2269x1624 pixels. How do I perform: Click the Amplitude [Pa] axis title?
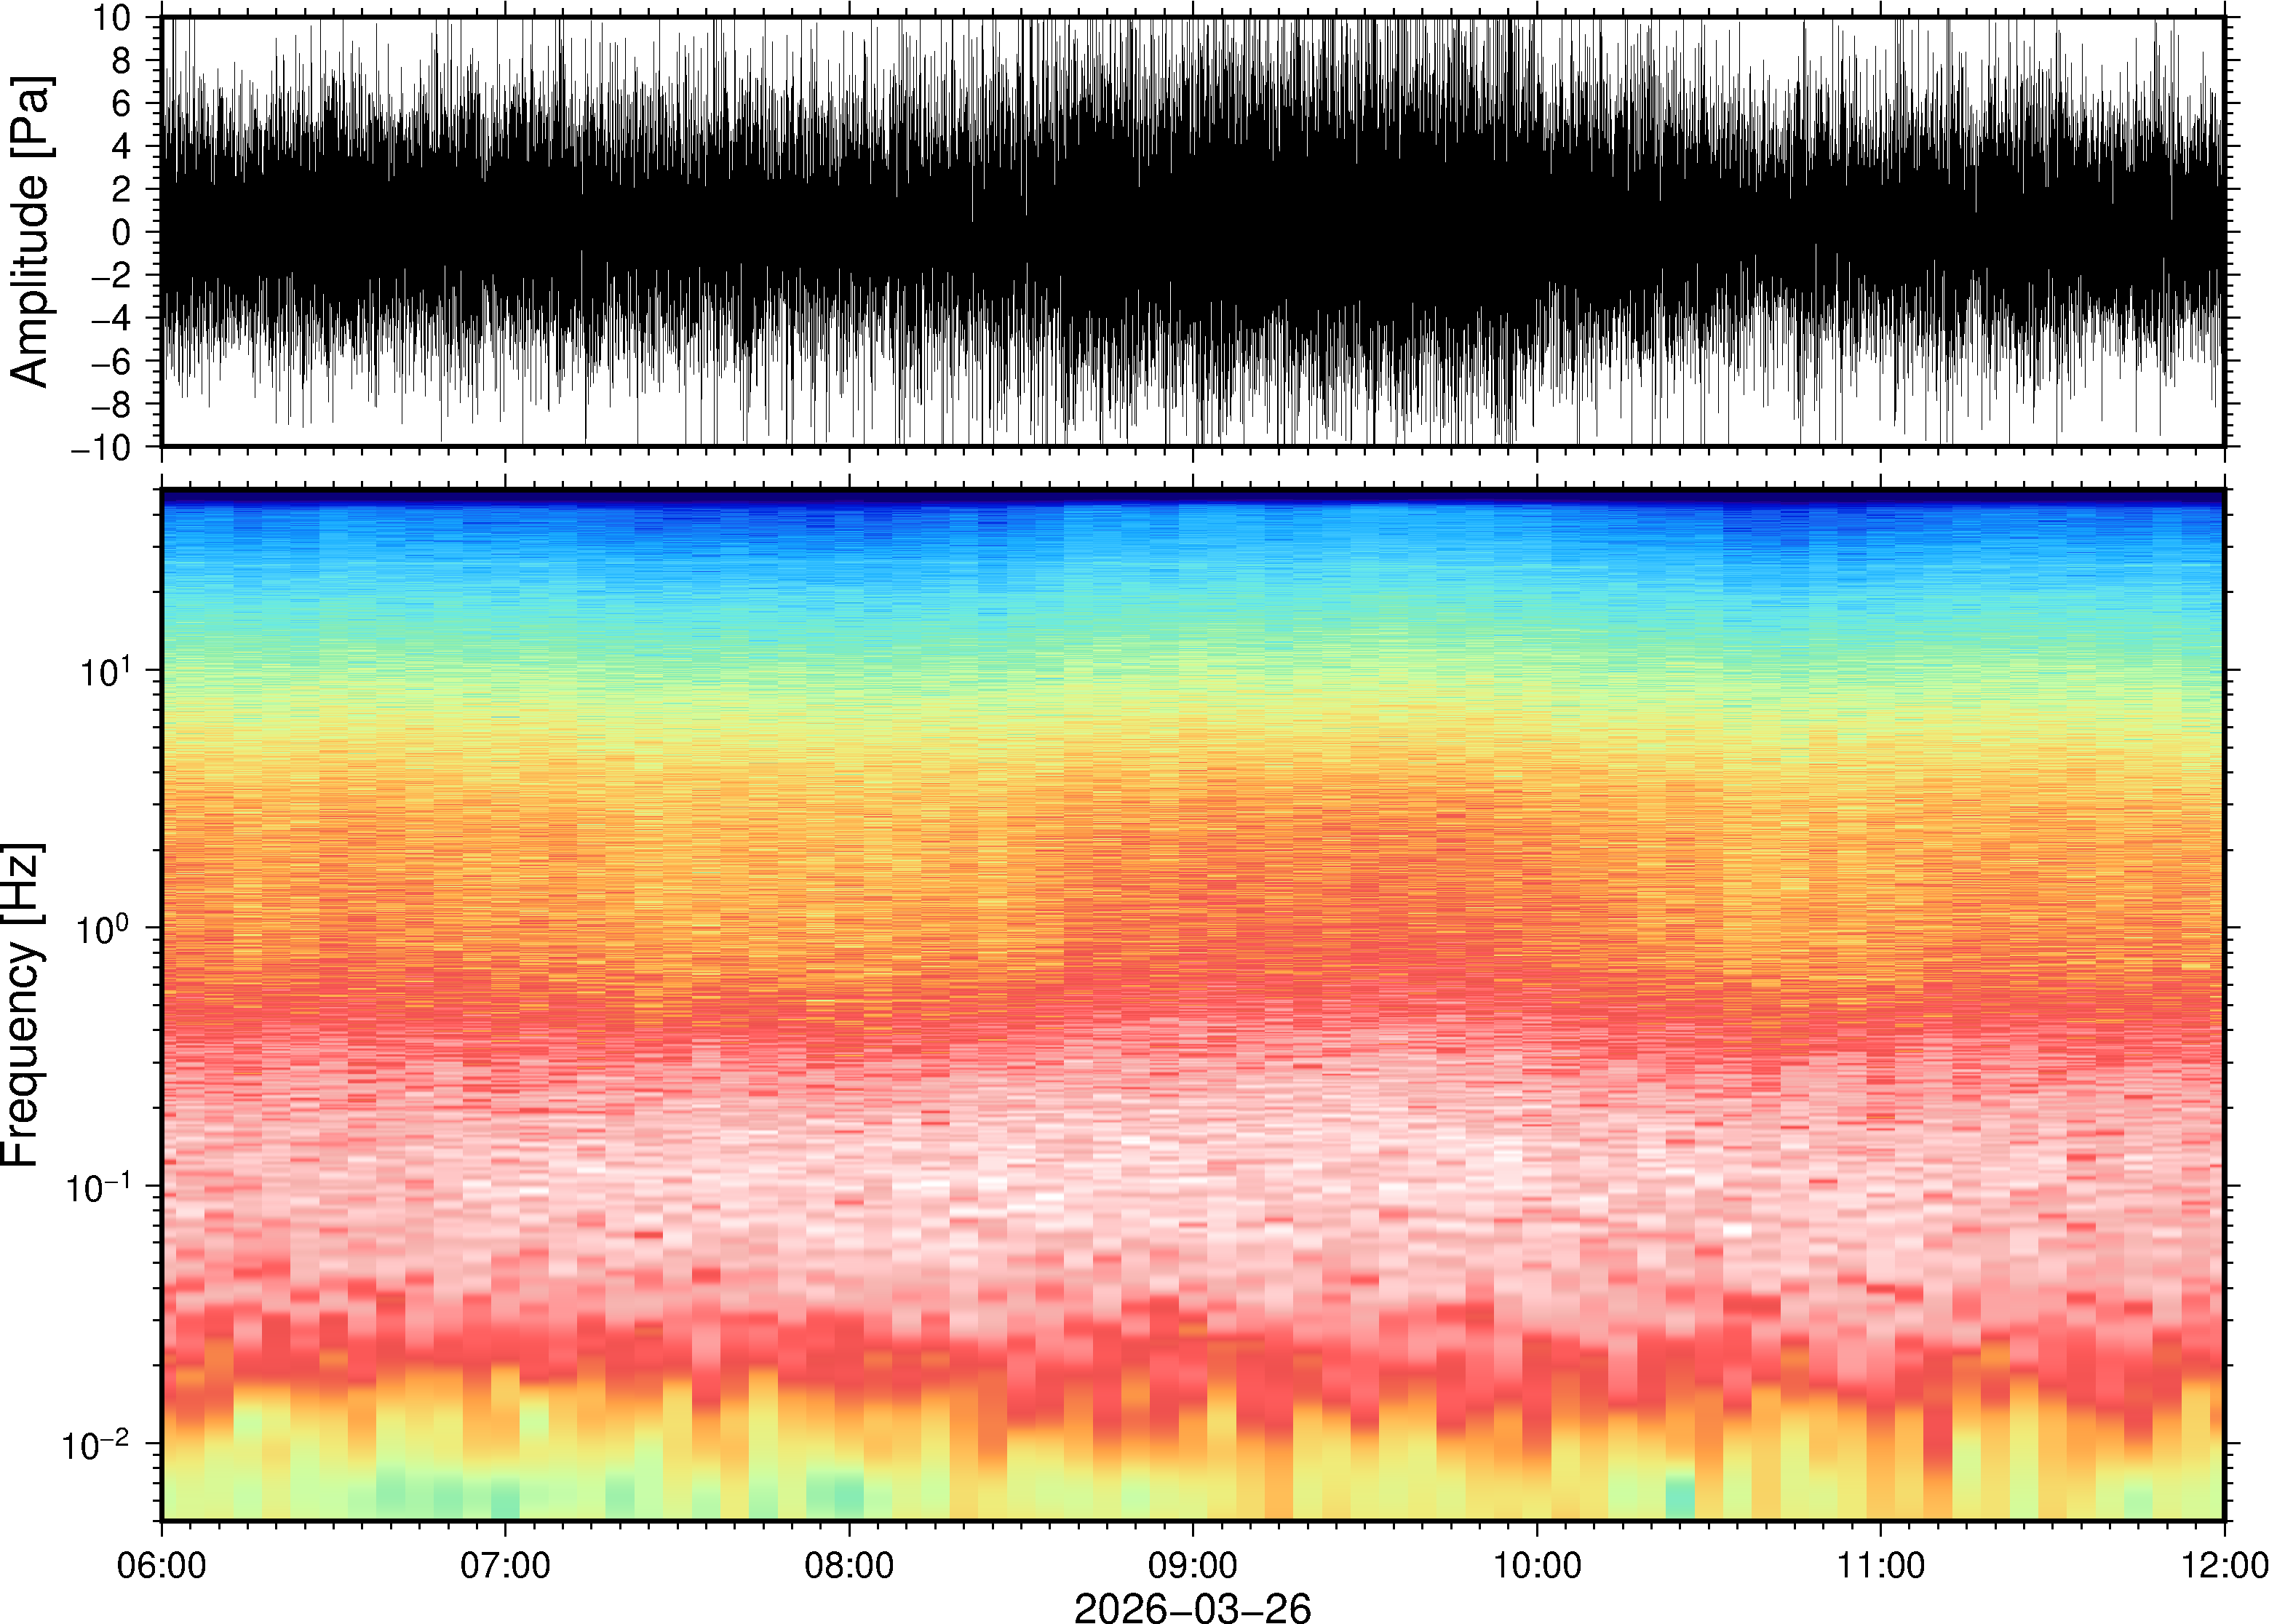[x=30, y=231]
